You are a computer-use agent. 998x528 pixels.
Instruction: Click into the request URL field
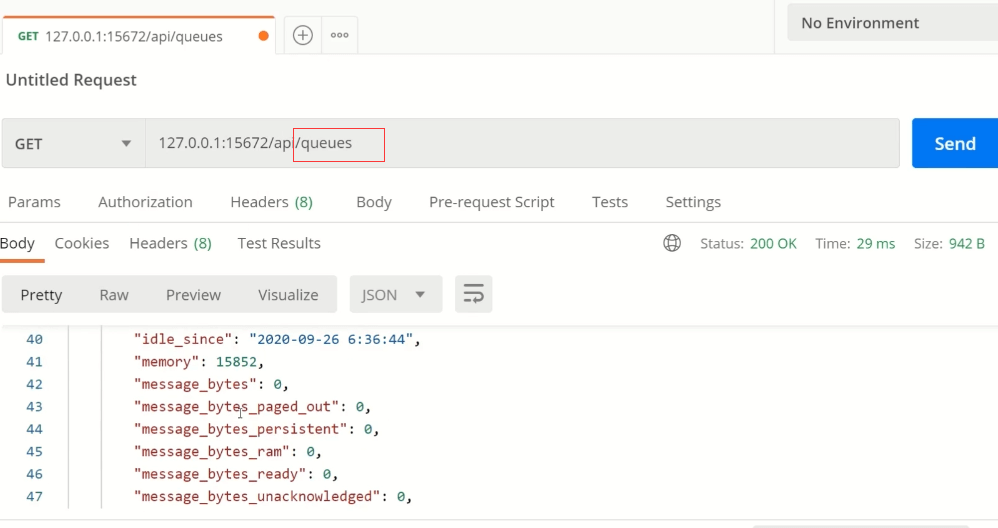tap(522, 143)
